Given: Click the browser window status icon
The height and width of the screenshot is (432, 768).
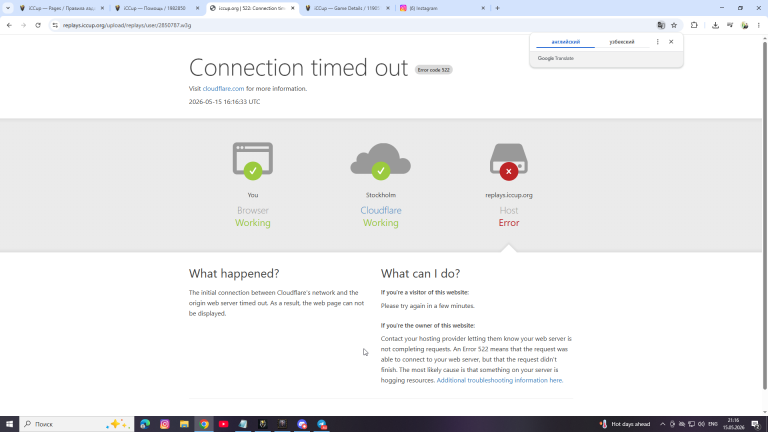Looking at the screenshot, I should coord(253,161).
